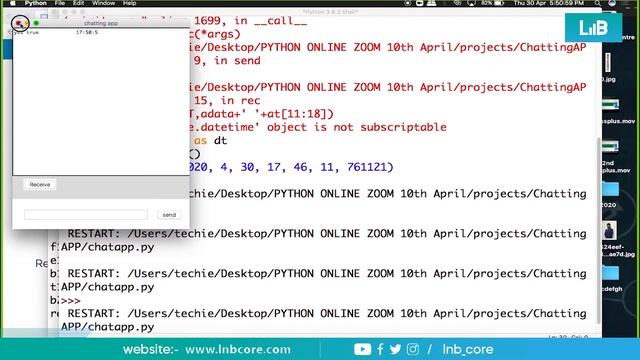The width and height of the screenshot is (640, 360).
Task: Click the screen recording status icon
Action: (407, 3)
